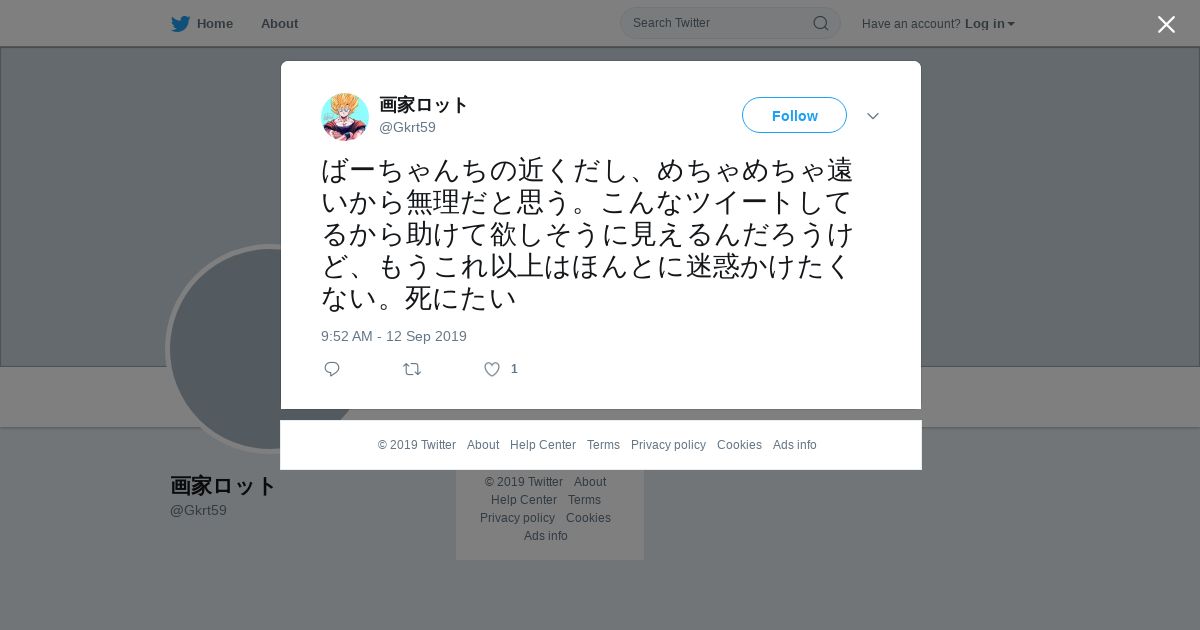The image size is (1200, 630).
Task: Open the tweet timestamp 9:52 AM link
Action: 394,336
